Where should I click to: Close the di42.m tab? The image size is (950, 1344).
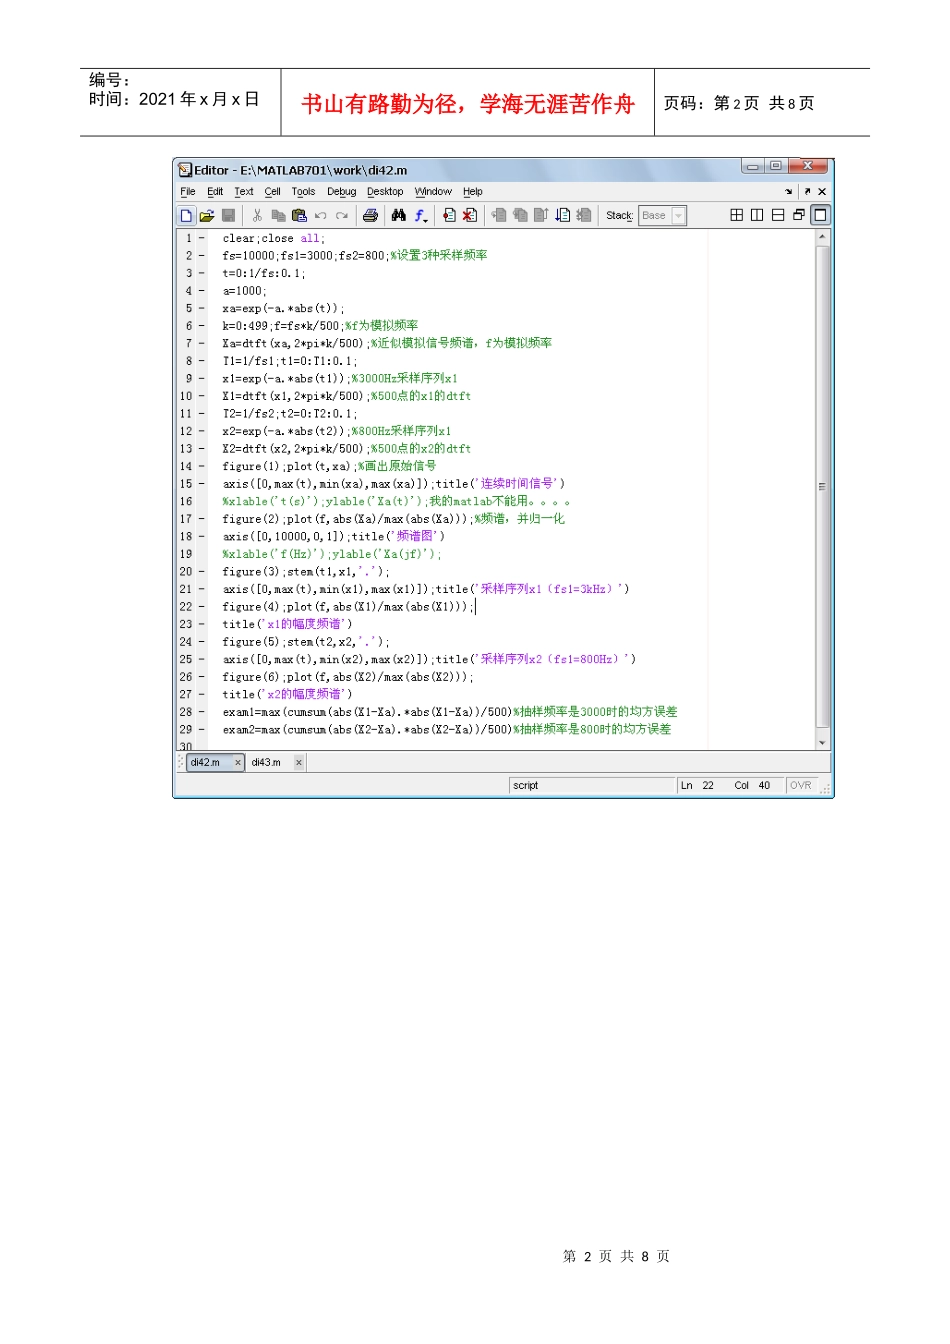click(x=238, y=763)
